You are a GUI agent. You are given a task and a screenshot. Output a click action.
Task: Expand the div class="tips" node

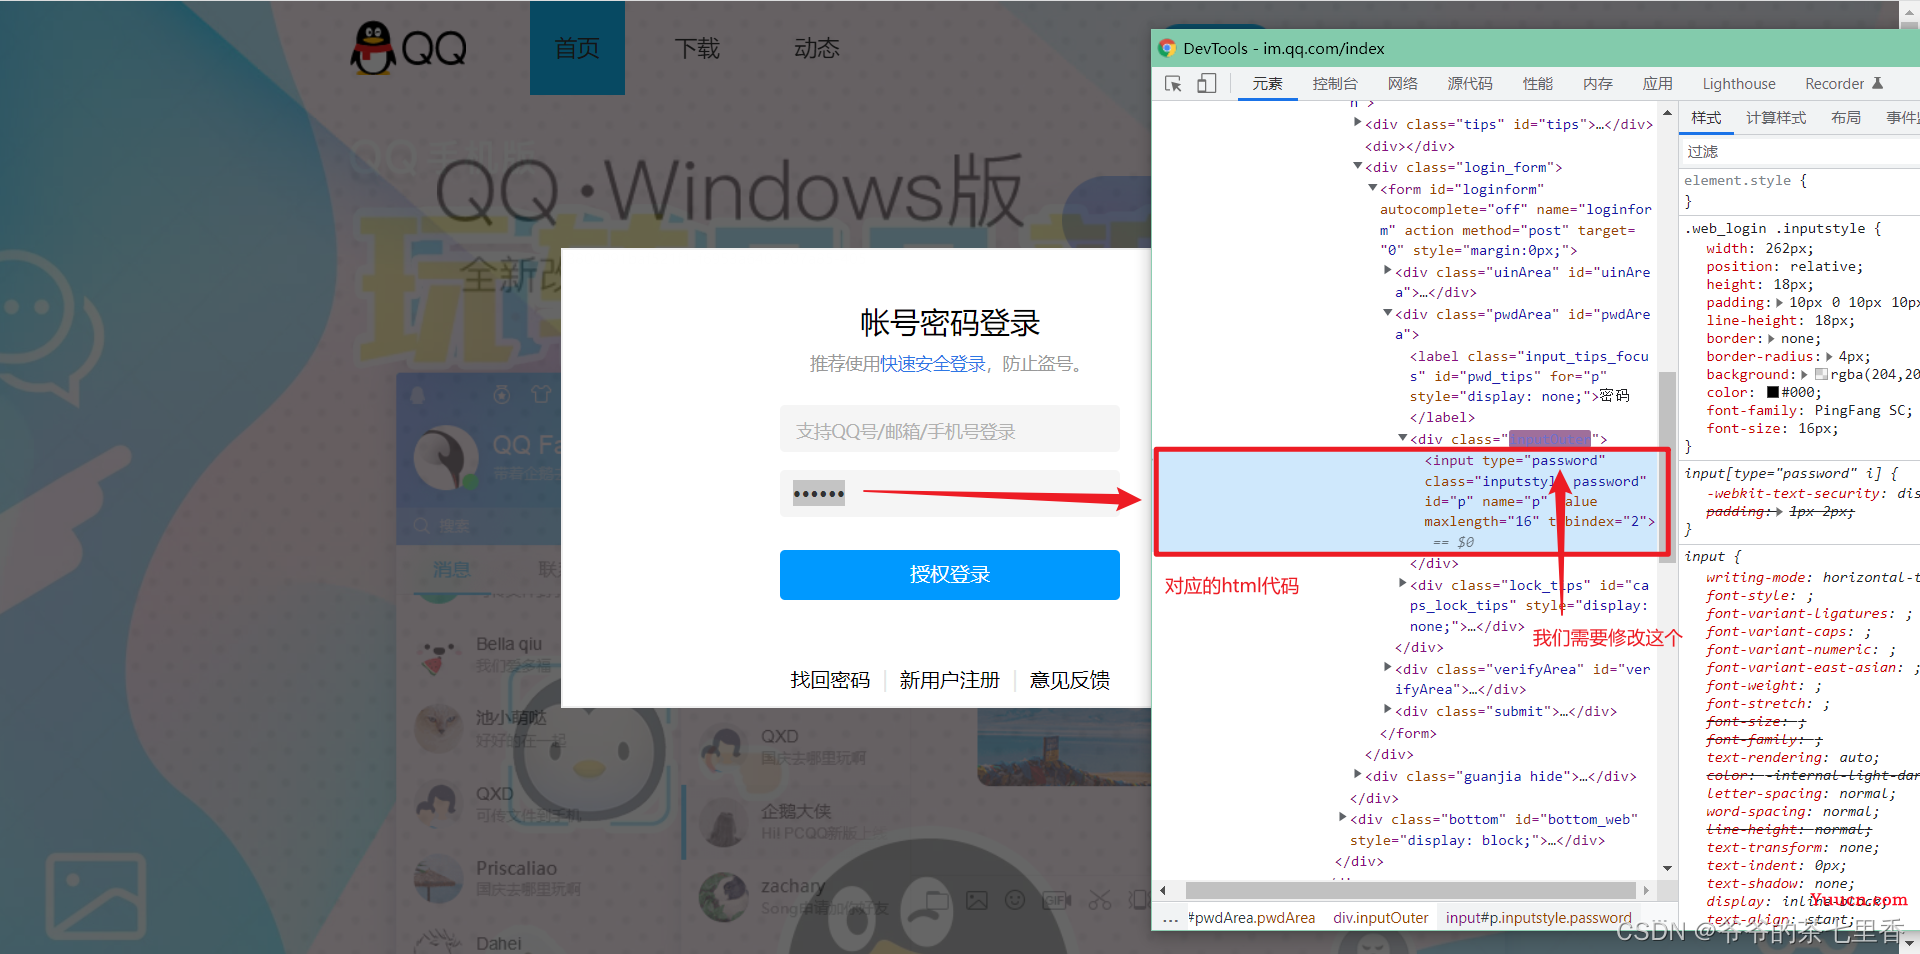point(1357,123)
